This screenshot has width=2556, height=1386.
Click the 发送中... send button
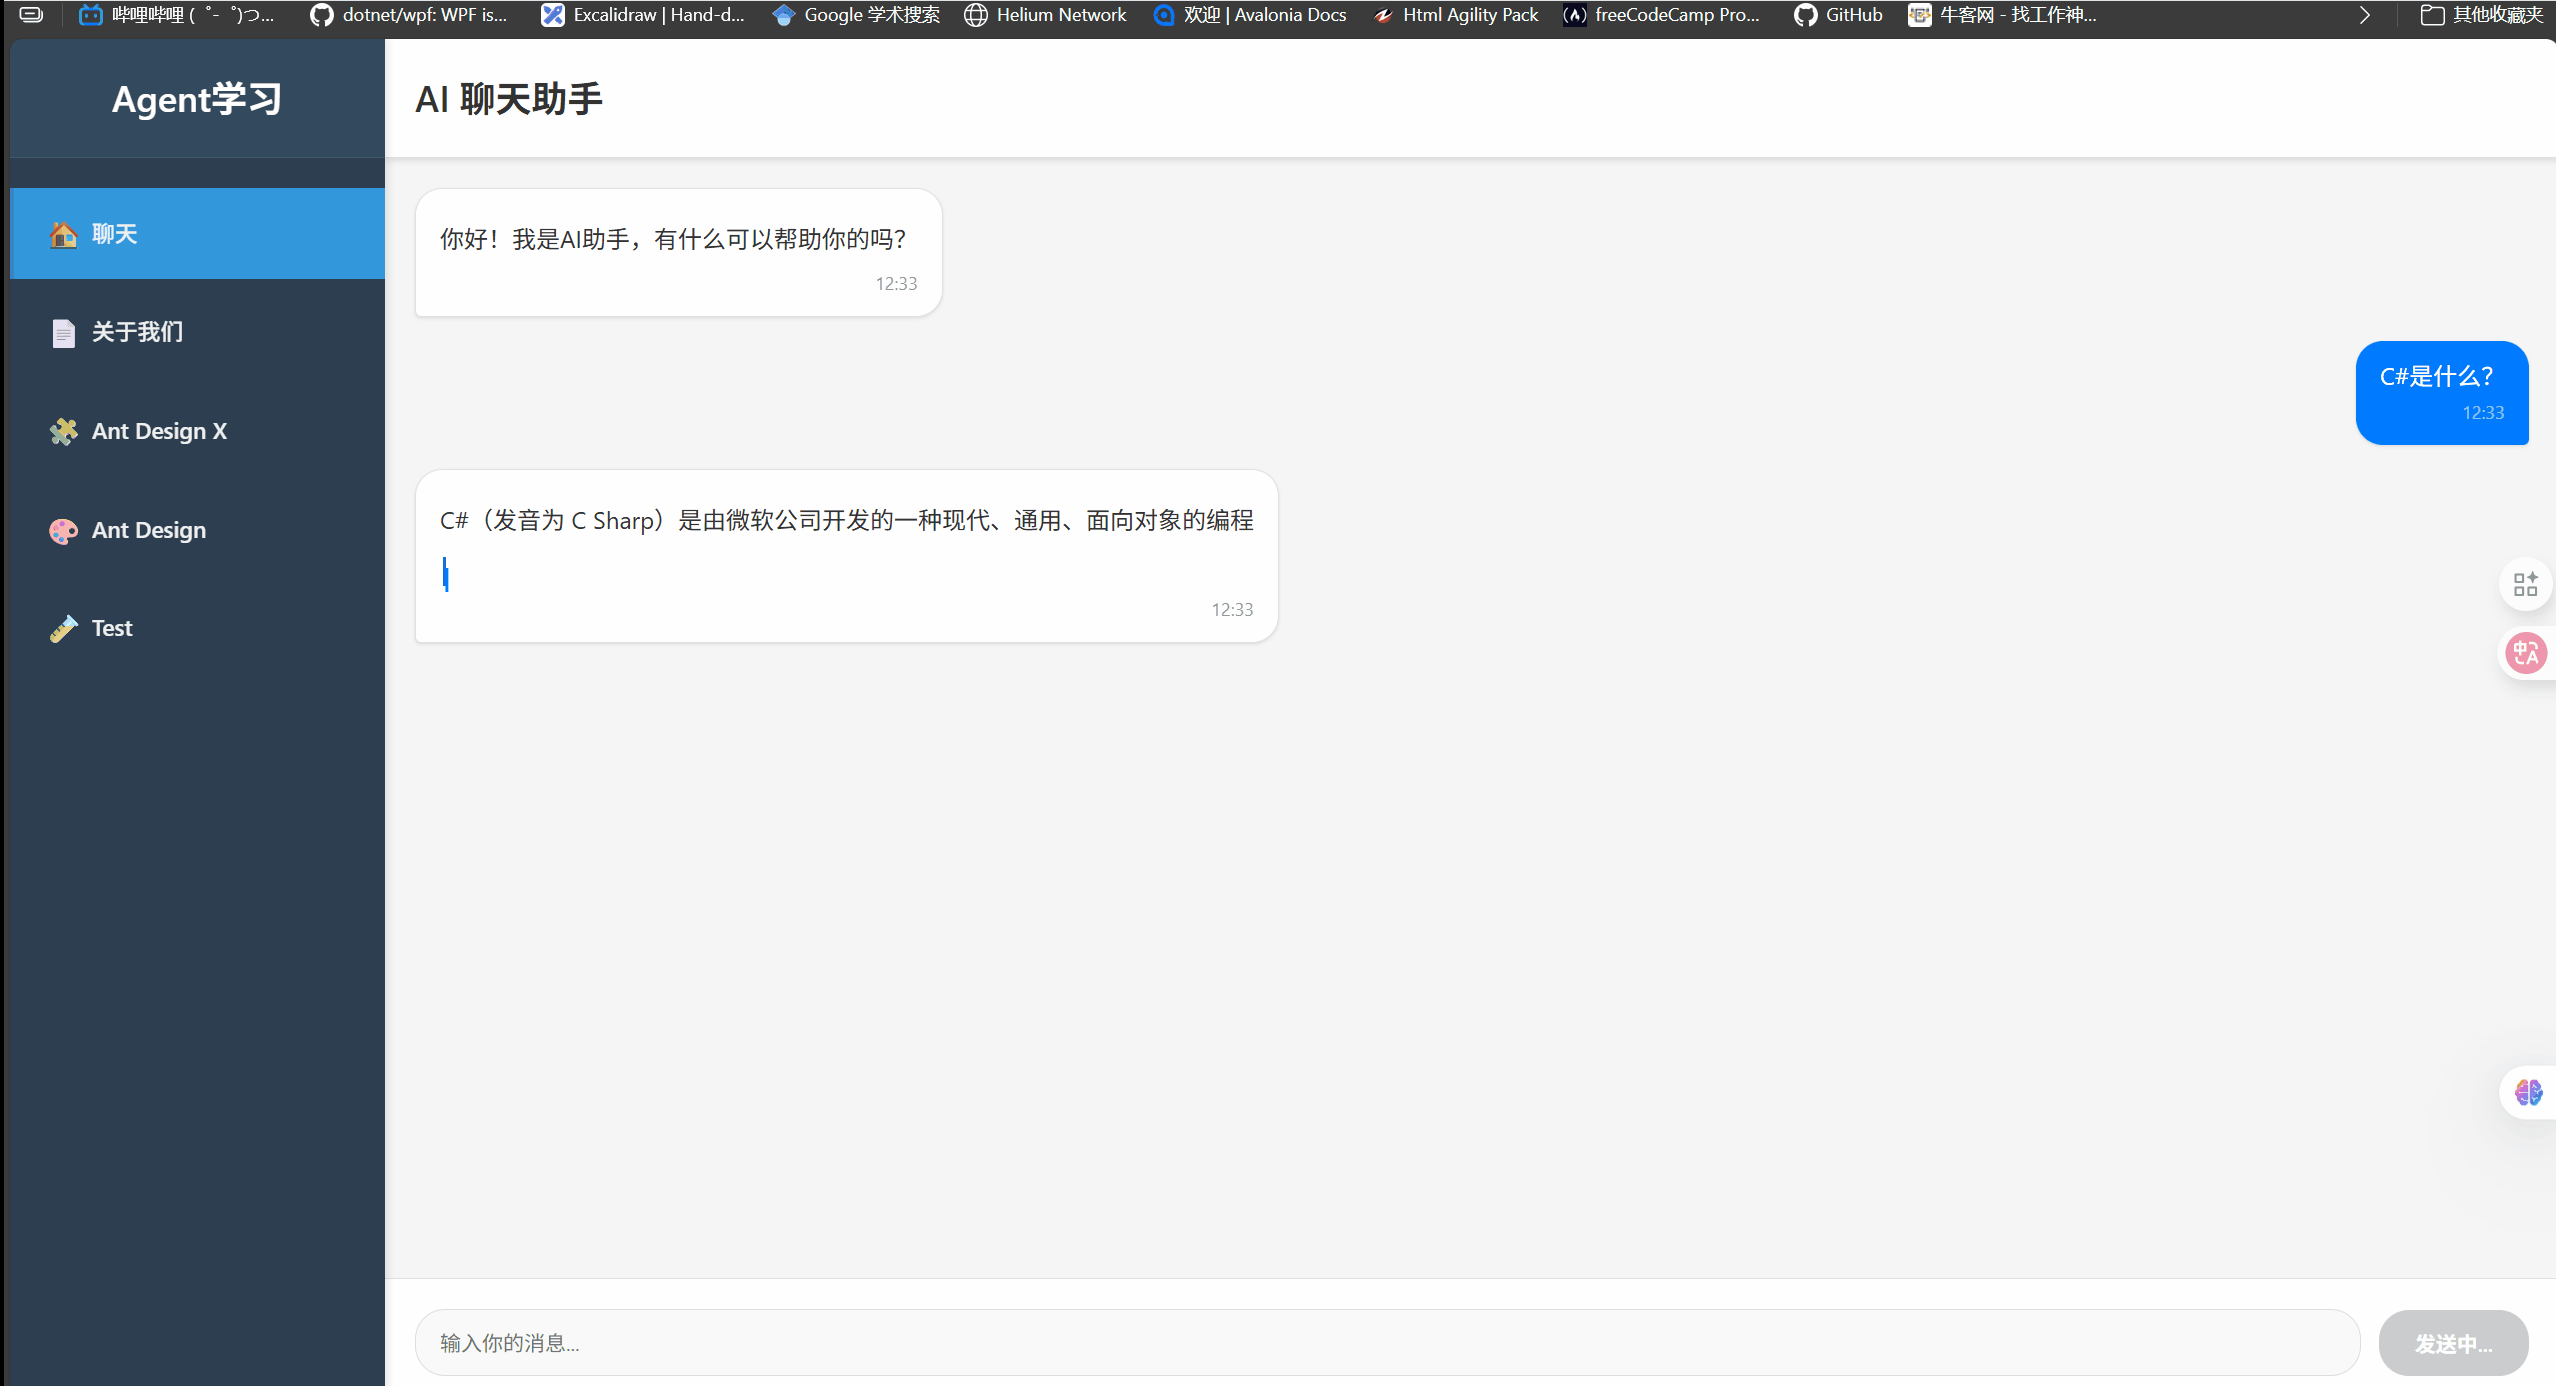pos(2453,1343)
